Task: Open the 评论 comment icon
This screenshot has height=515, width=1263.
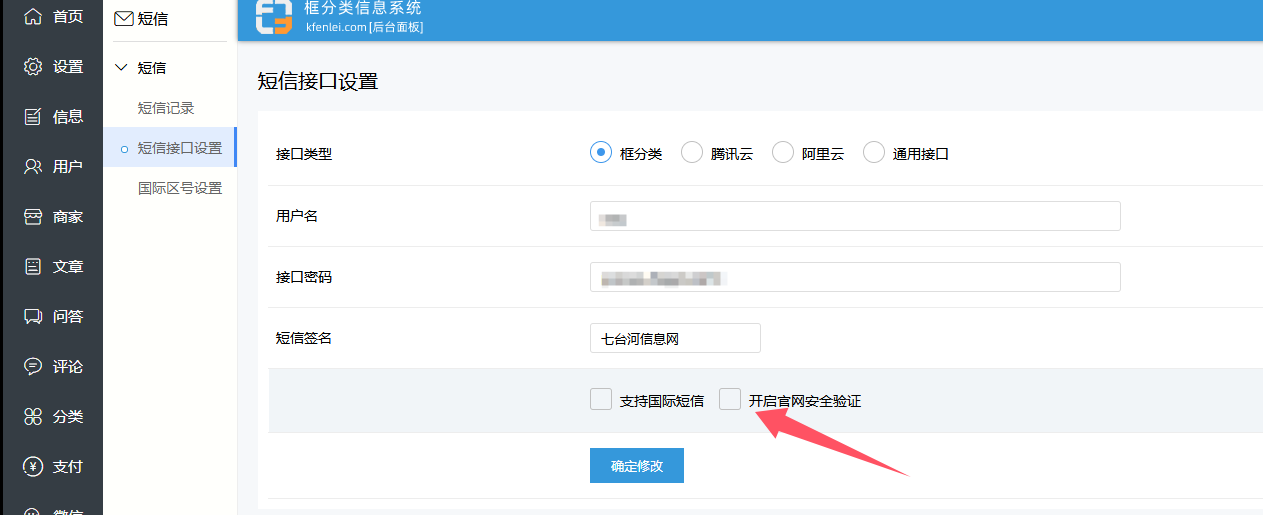Action: click(33, 367)
